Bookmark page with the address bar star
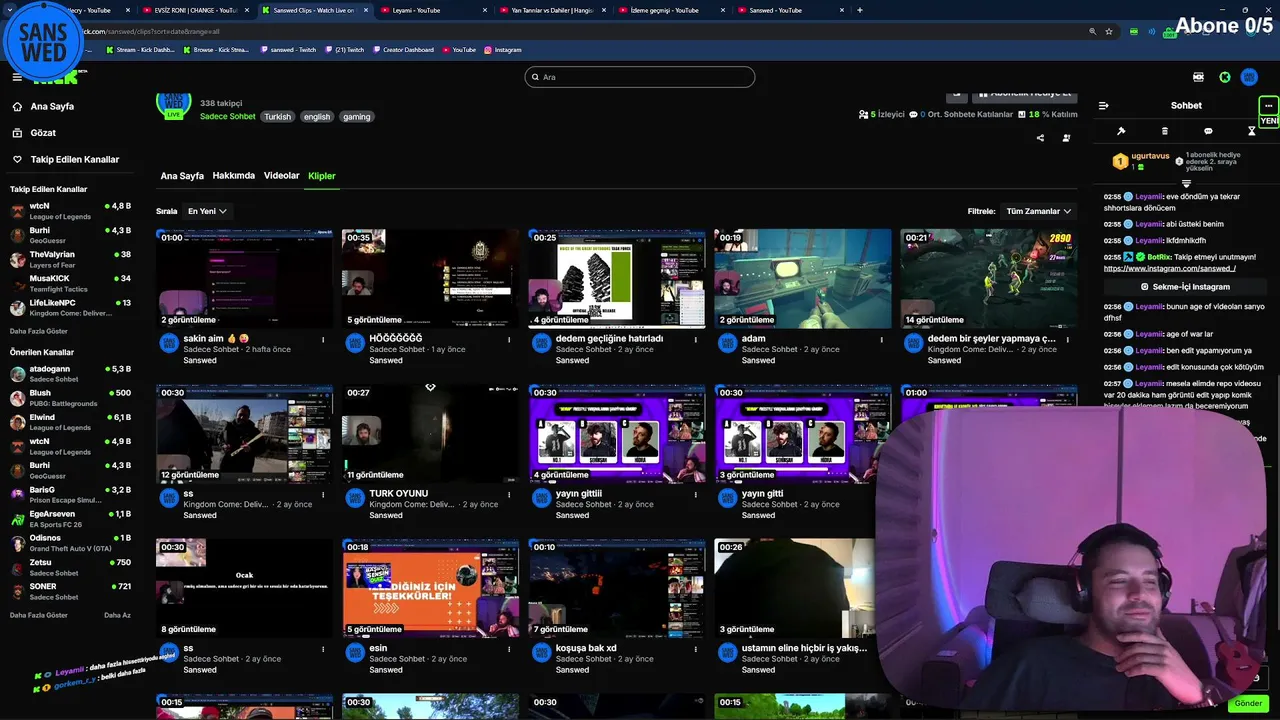1280x720 pixels. (x=1109, y=31)
